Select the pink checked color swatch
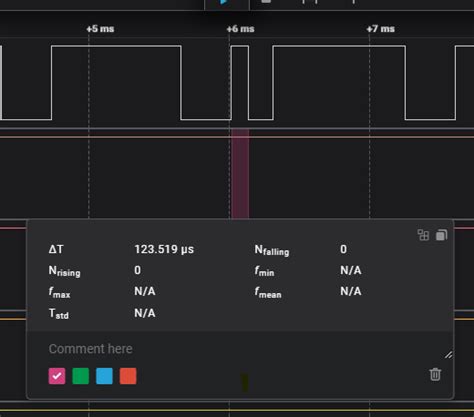The image size is (474, 417). pos(57,376)
